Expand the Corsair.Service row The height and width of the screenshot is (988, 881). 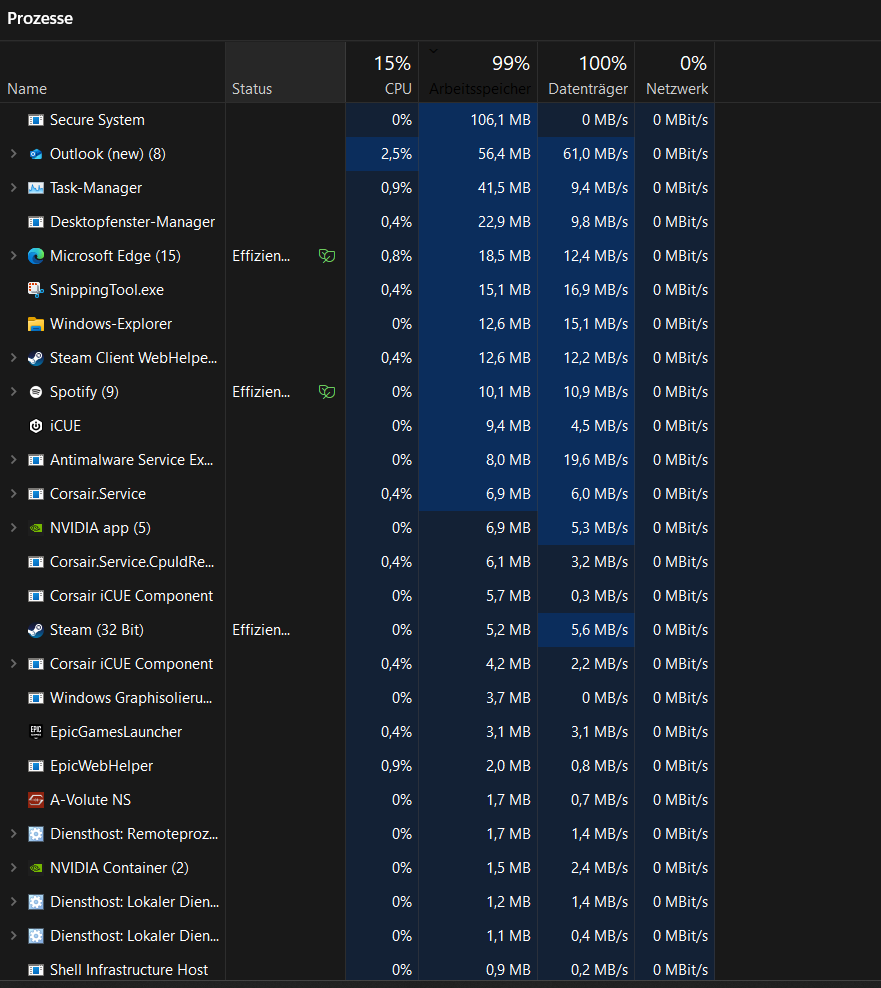pyautogui.click(x=13, y=494)
